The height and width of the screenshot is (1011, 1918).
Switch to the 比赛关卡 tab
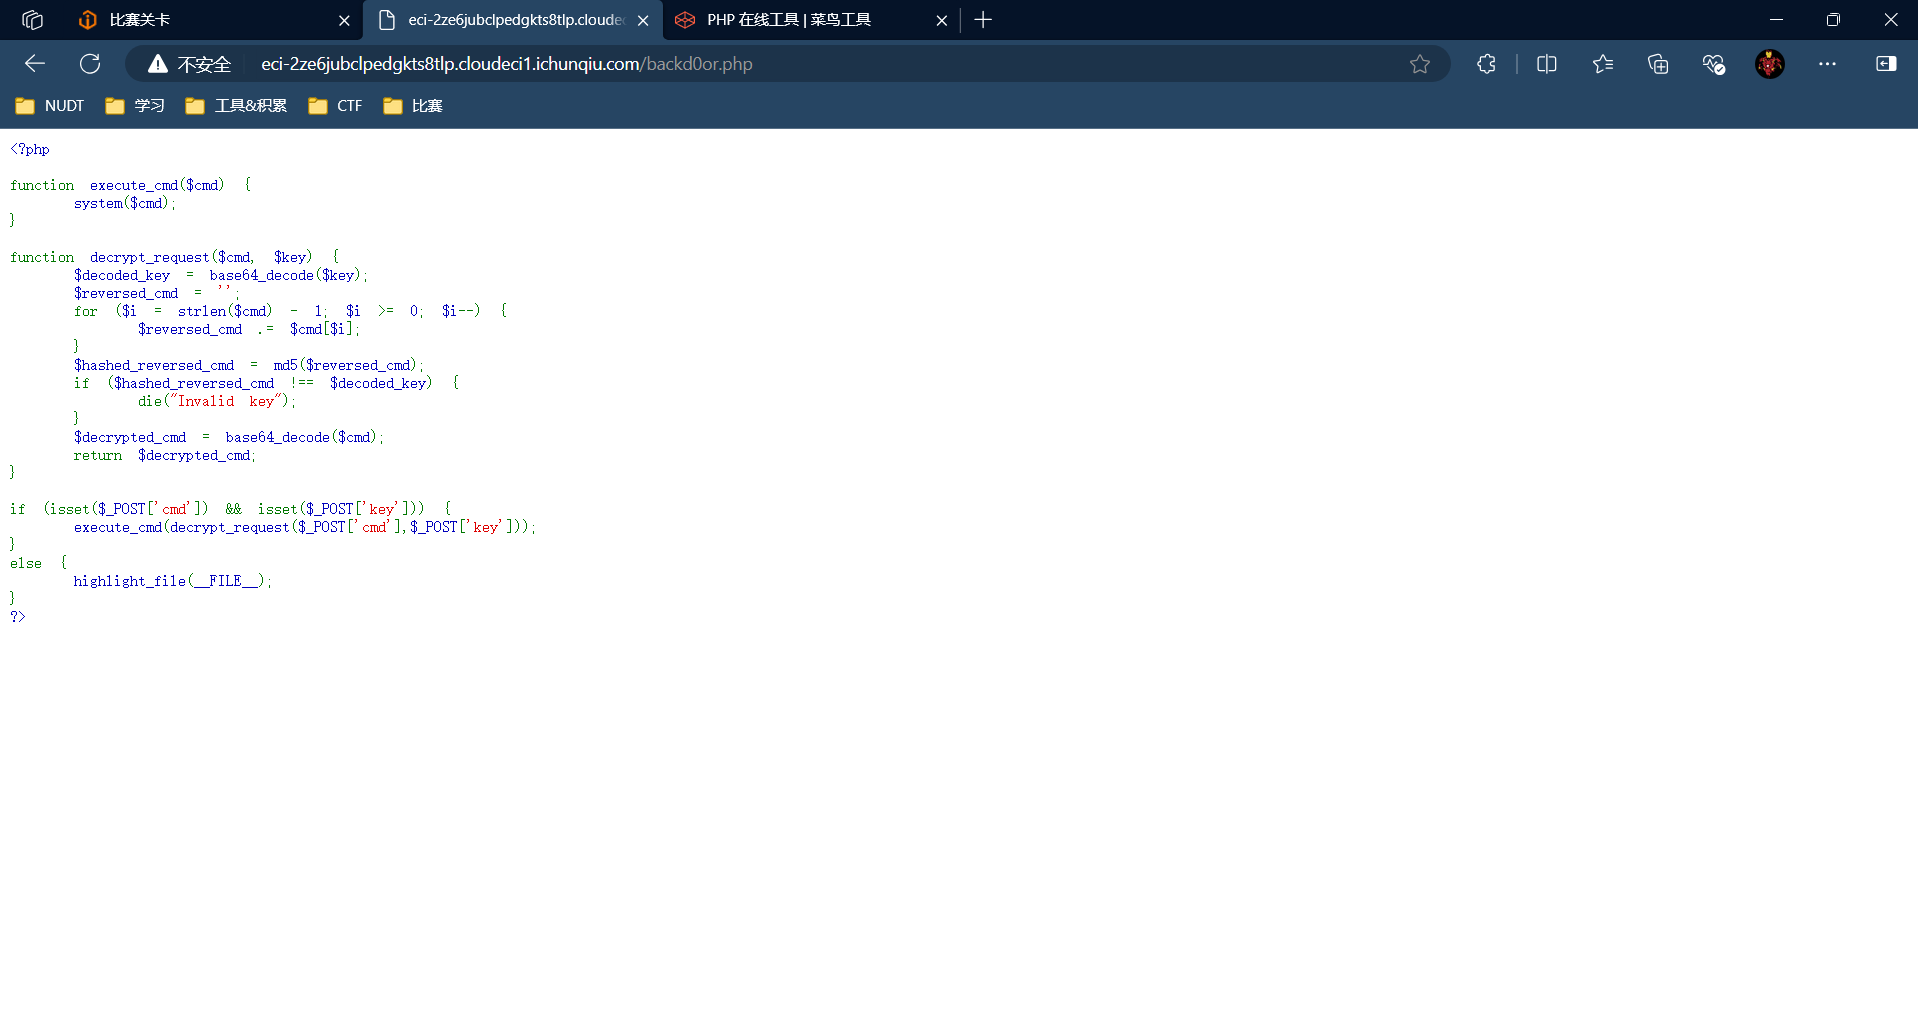(x=200, y=20)
